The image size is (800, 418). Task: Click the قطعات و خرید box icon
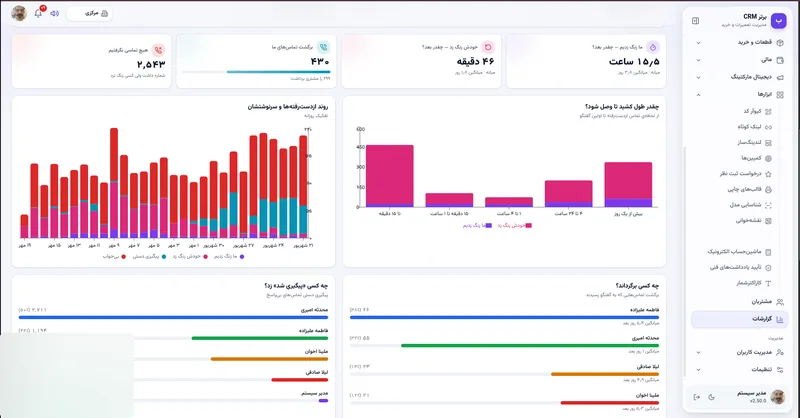tap(780, 43)
